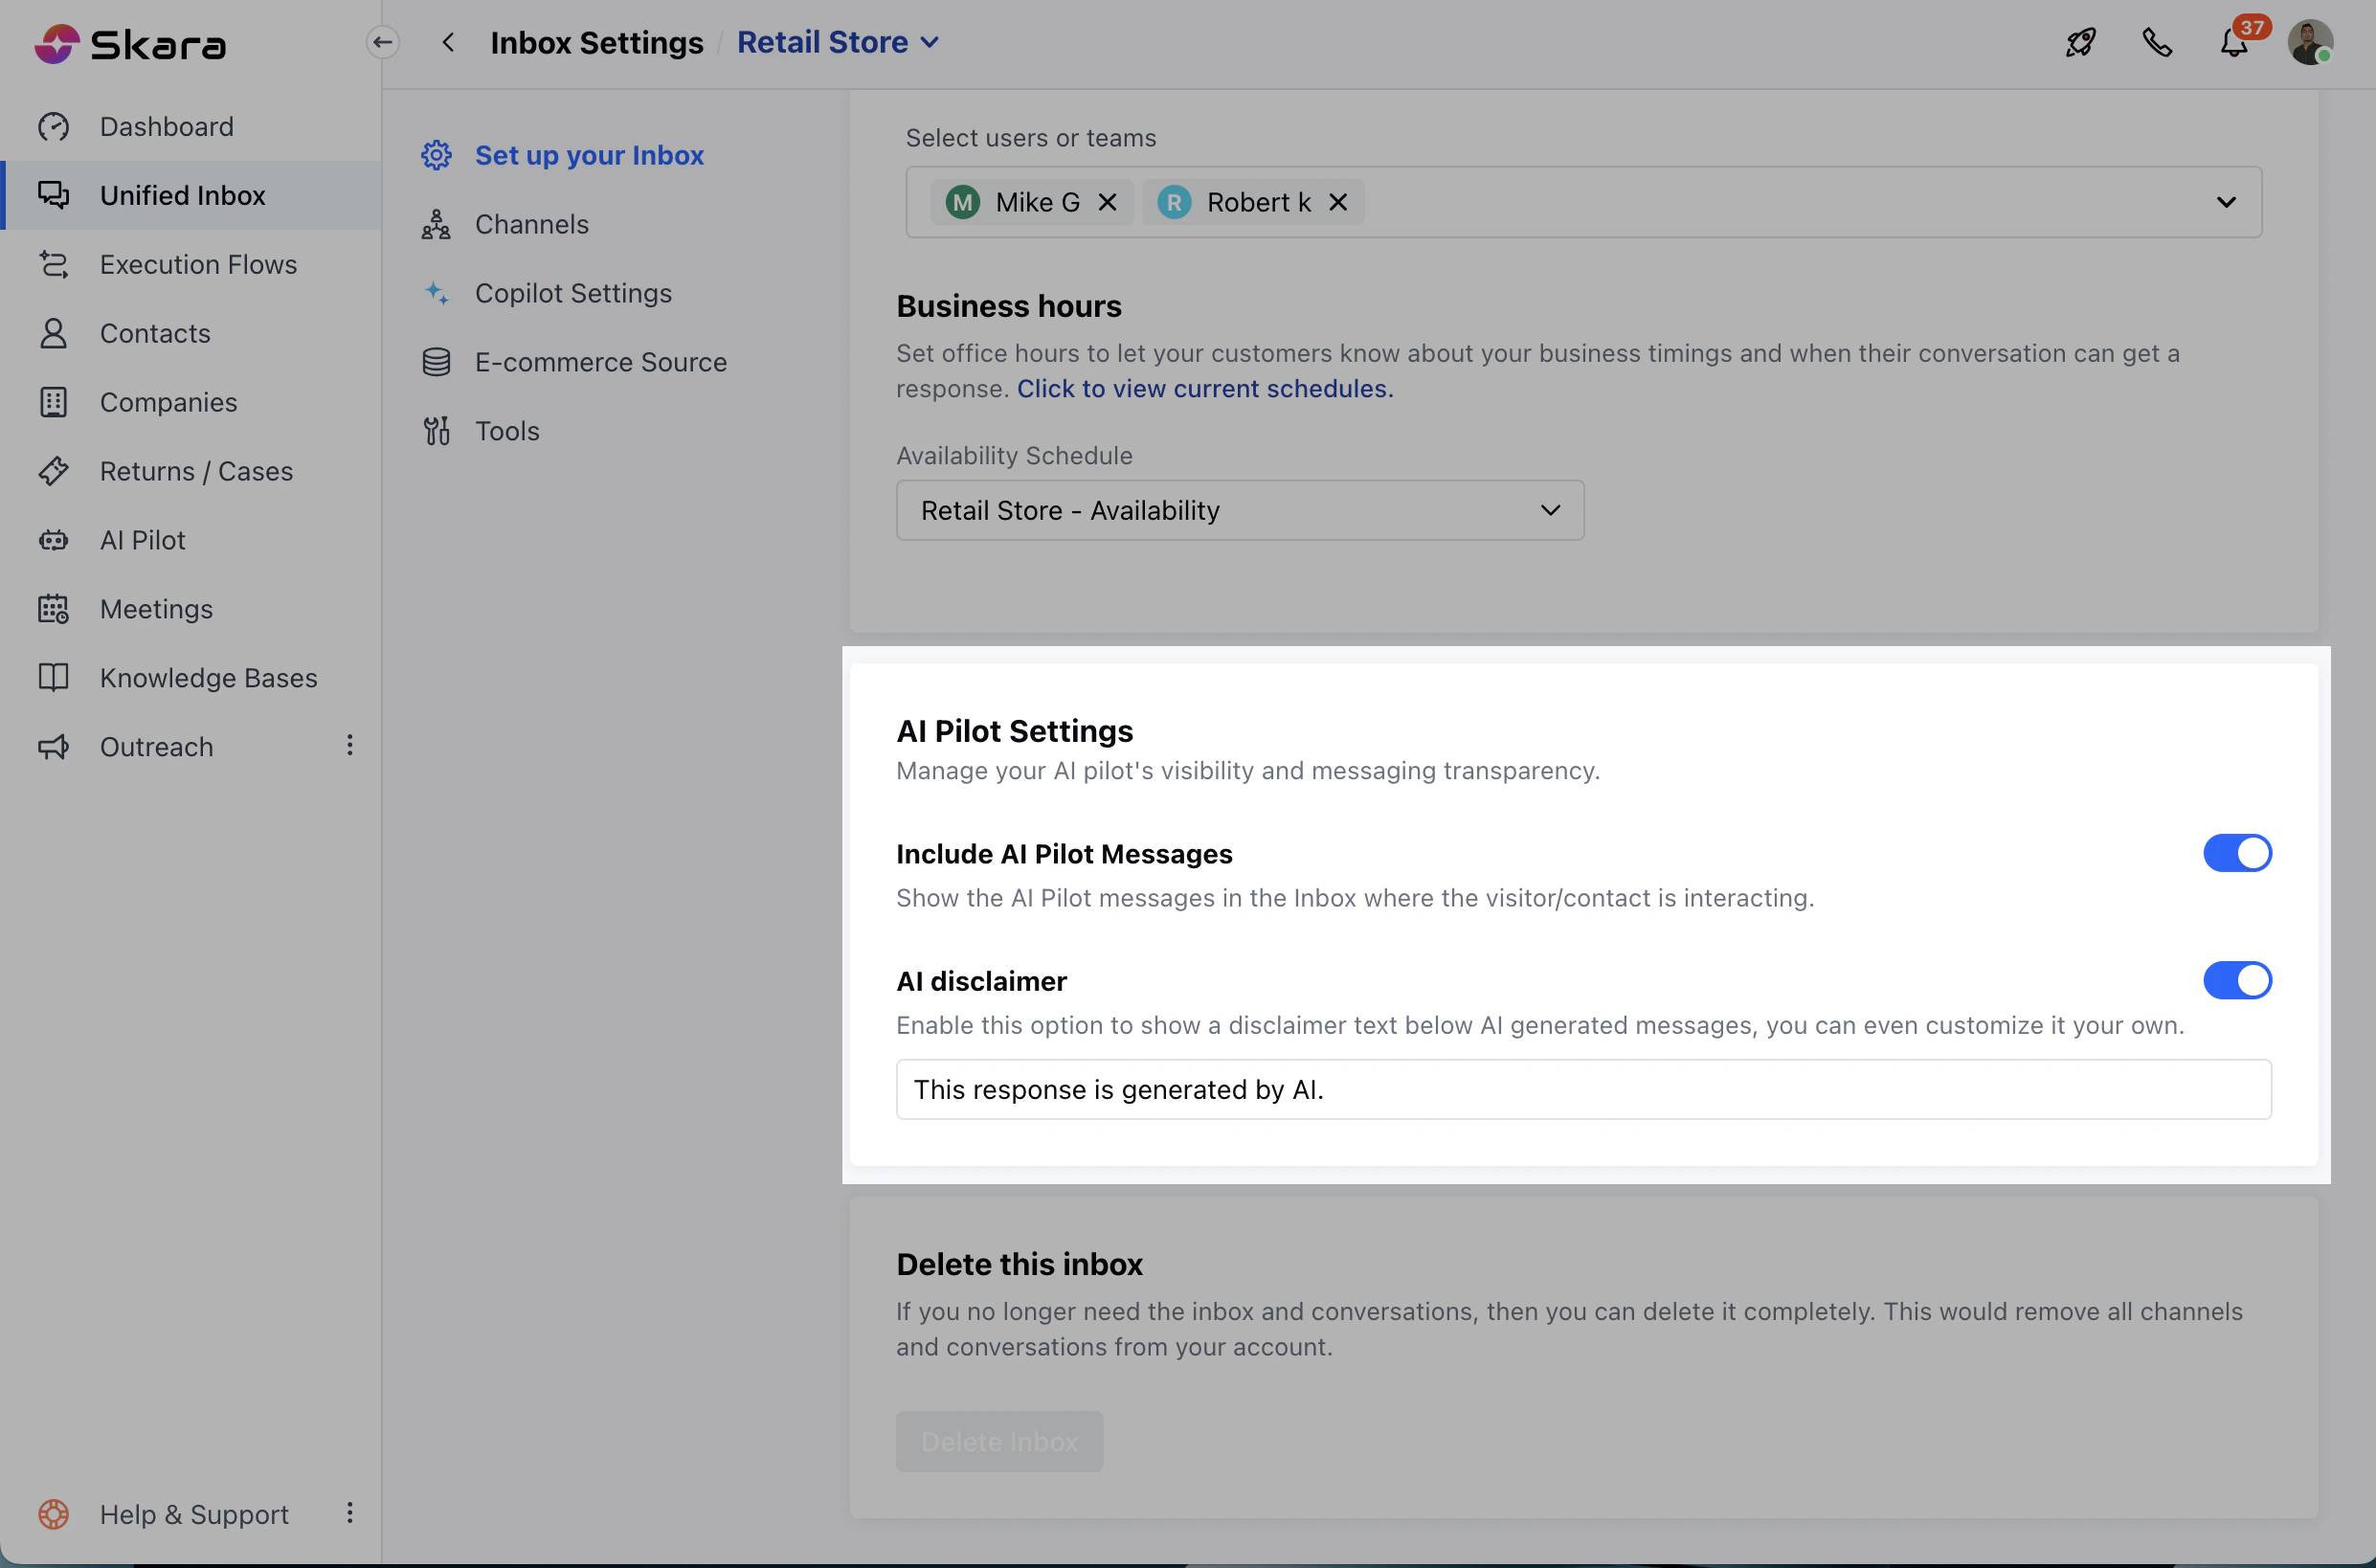Select E-commerce Source settings tab
Viewport: 2376px width, 1568px height.
point(600,362)
